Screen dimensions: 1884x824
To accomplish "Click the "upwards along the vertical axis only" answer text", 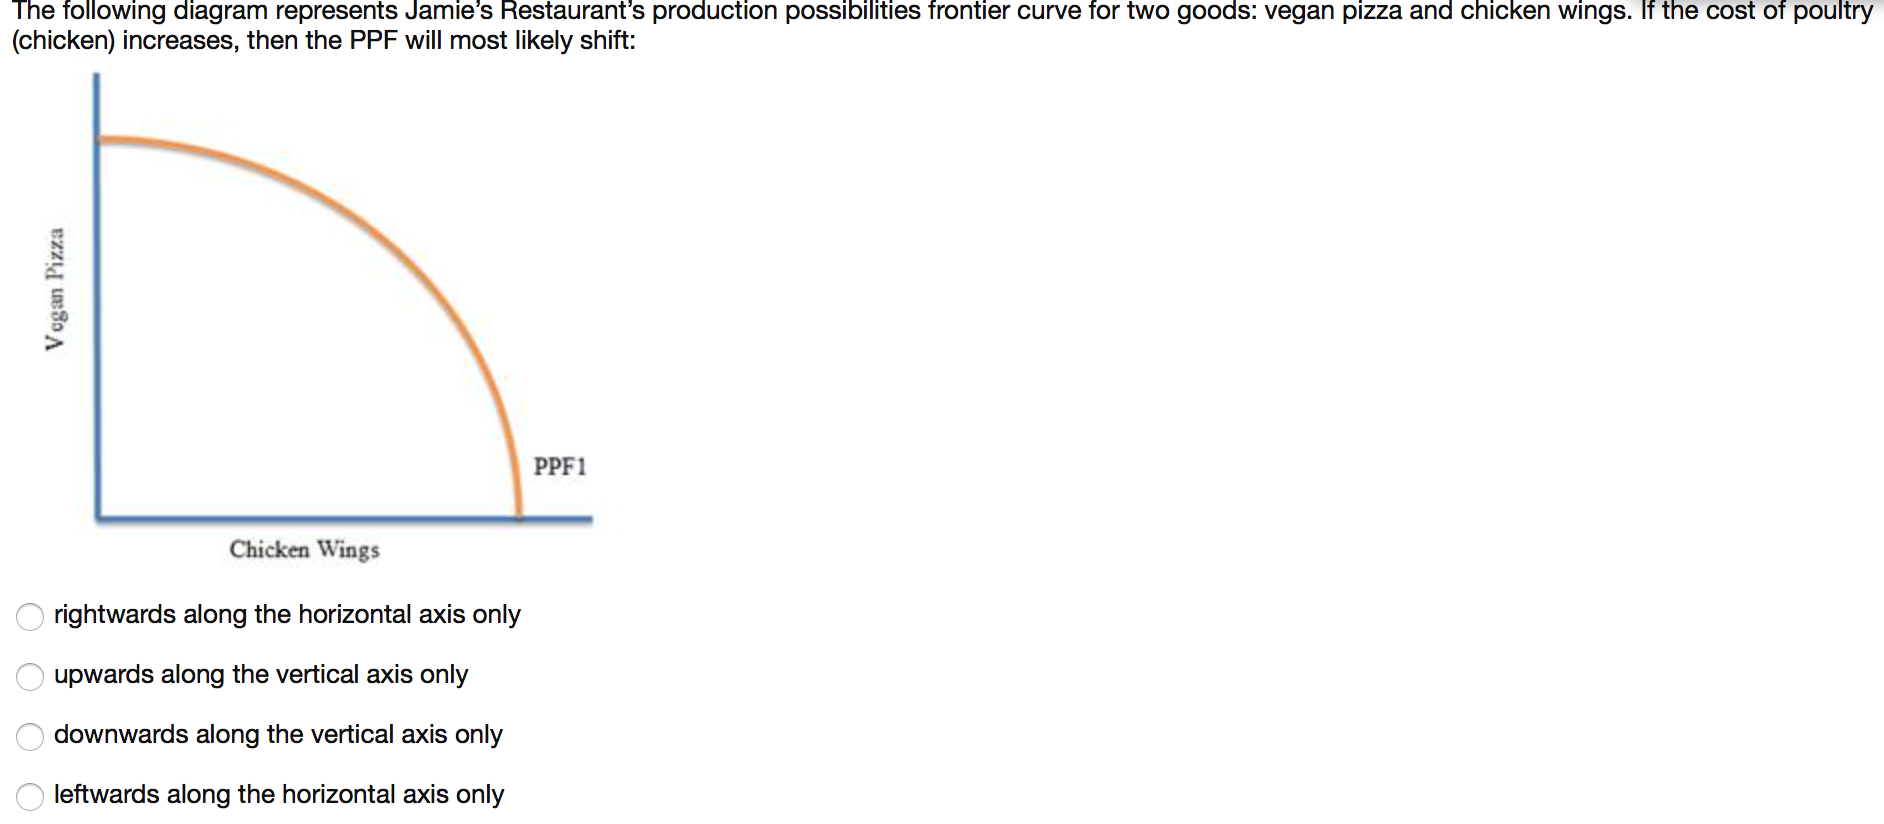I will [261, 674].
